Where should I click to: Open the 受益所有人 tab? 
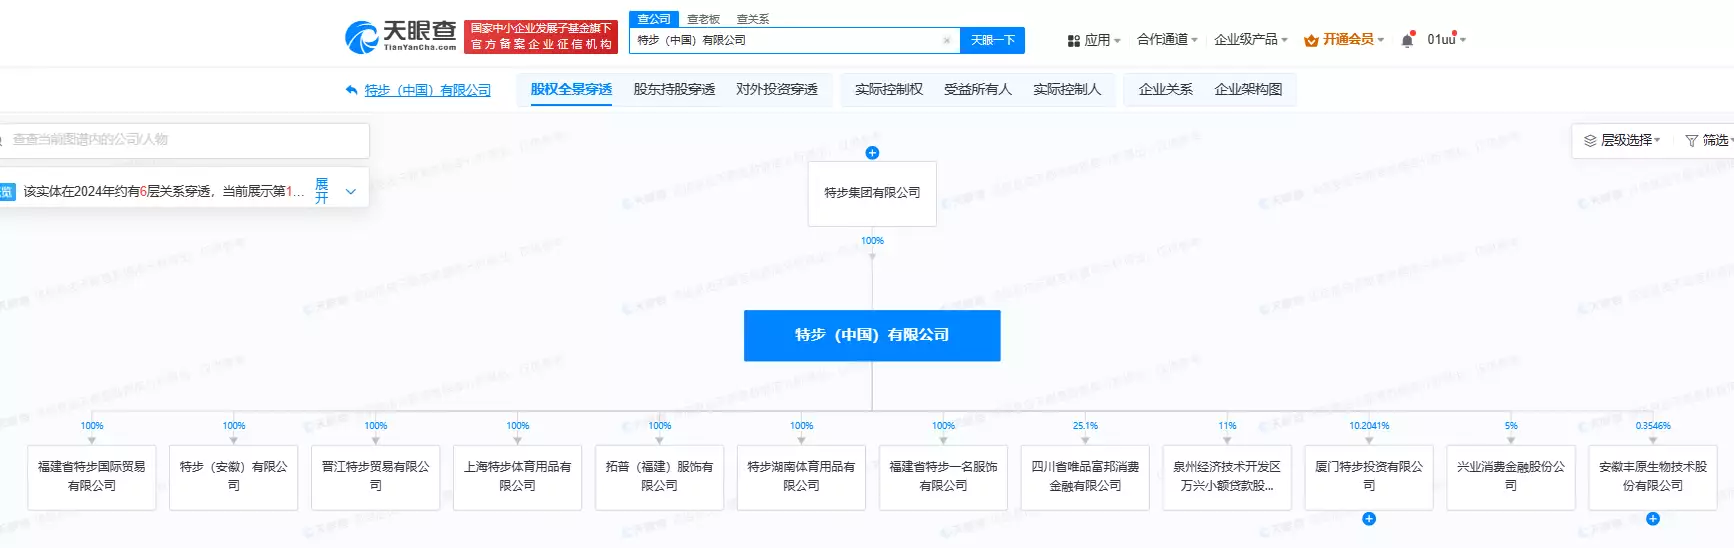point(978,89)
